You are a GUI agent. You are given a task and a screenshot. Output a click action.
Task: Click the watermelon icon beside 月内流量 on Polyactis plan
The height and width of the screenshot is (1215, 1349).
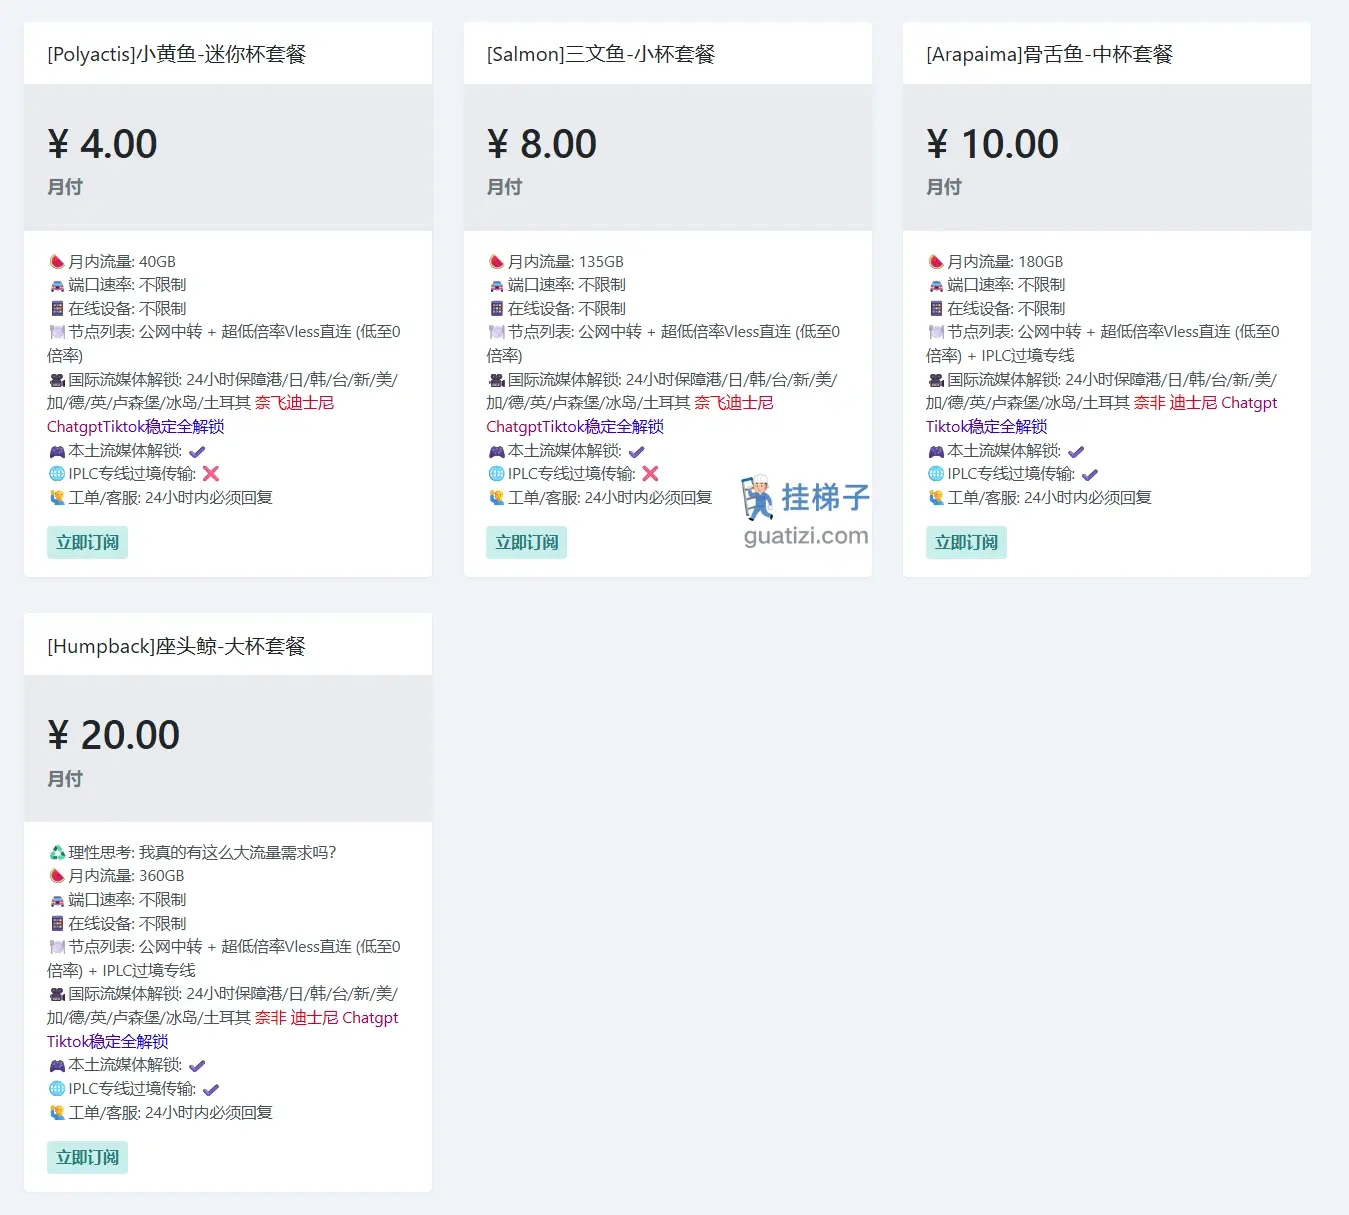(x=57, y=261)
